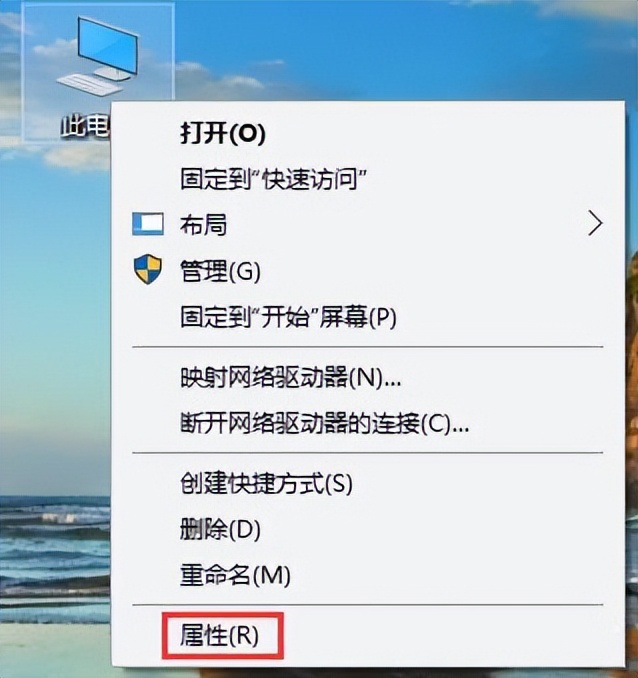
Task: Select 断开网络驱动器的连接(C)... entry
Action: [324, 423]
